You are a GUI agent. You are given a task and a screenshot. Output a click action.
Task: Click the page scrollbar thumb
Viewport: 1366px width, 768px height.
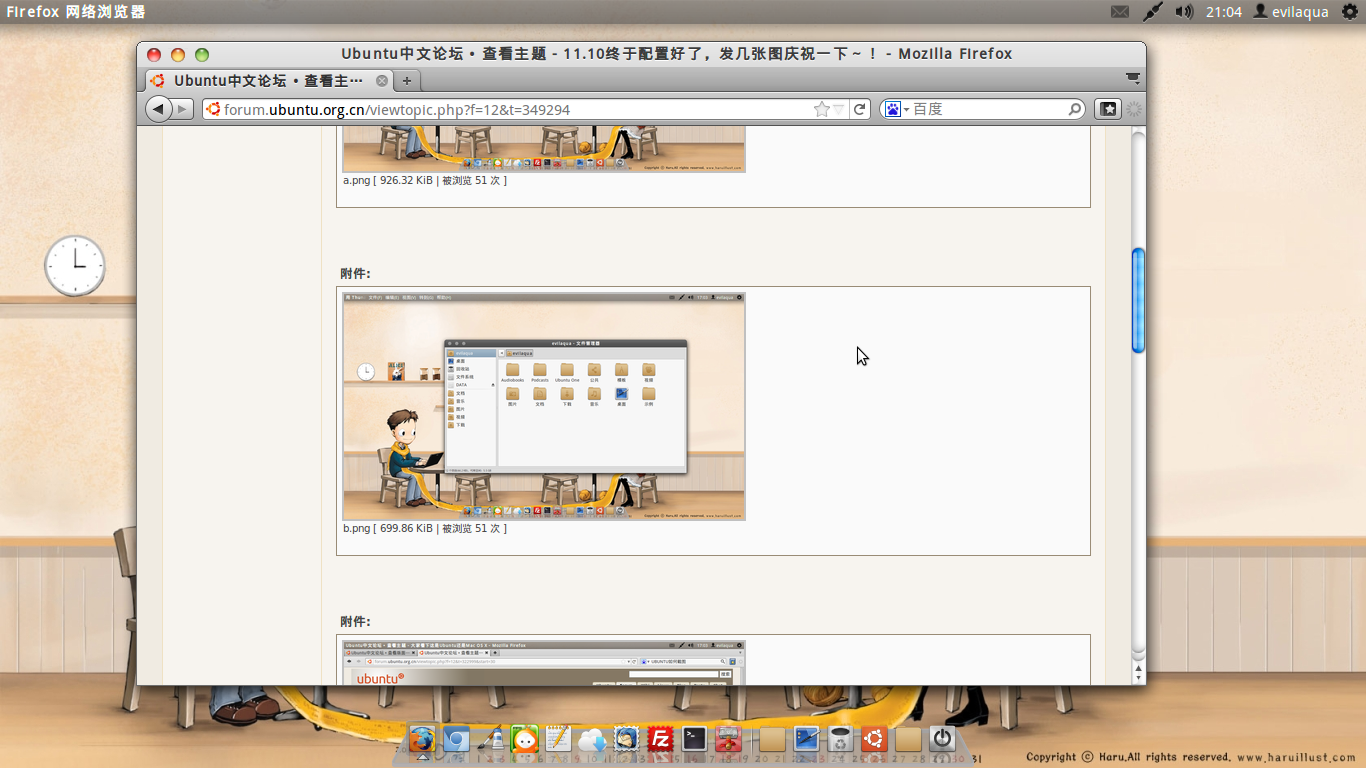[x=1138, y=300]
